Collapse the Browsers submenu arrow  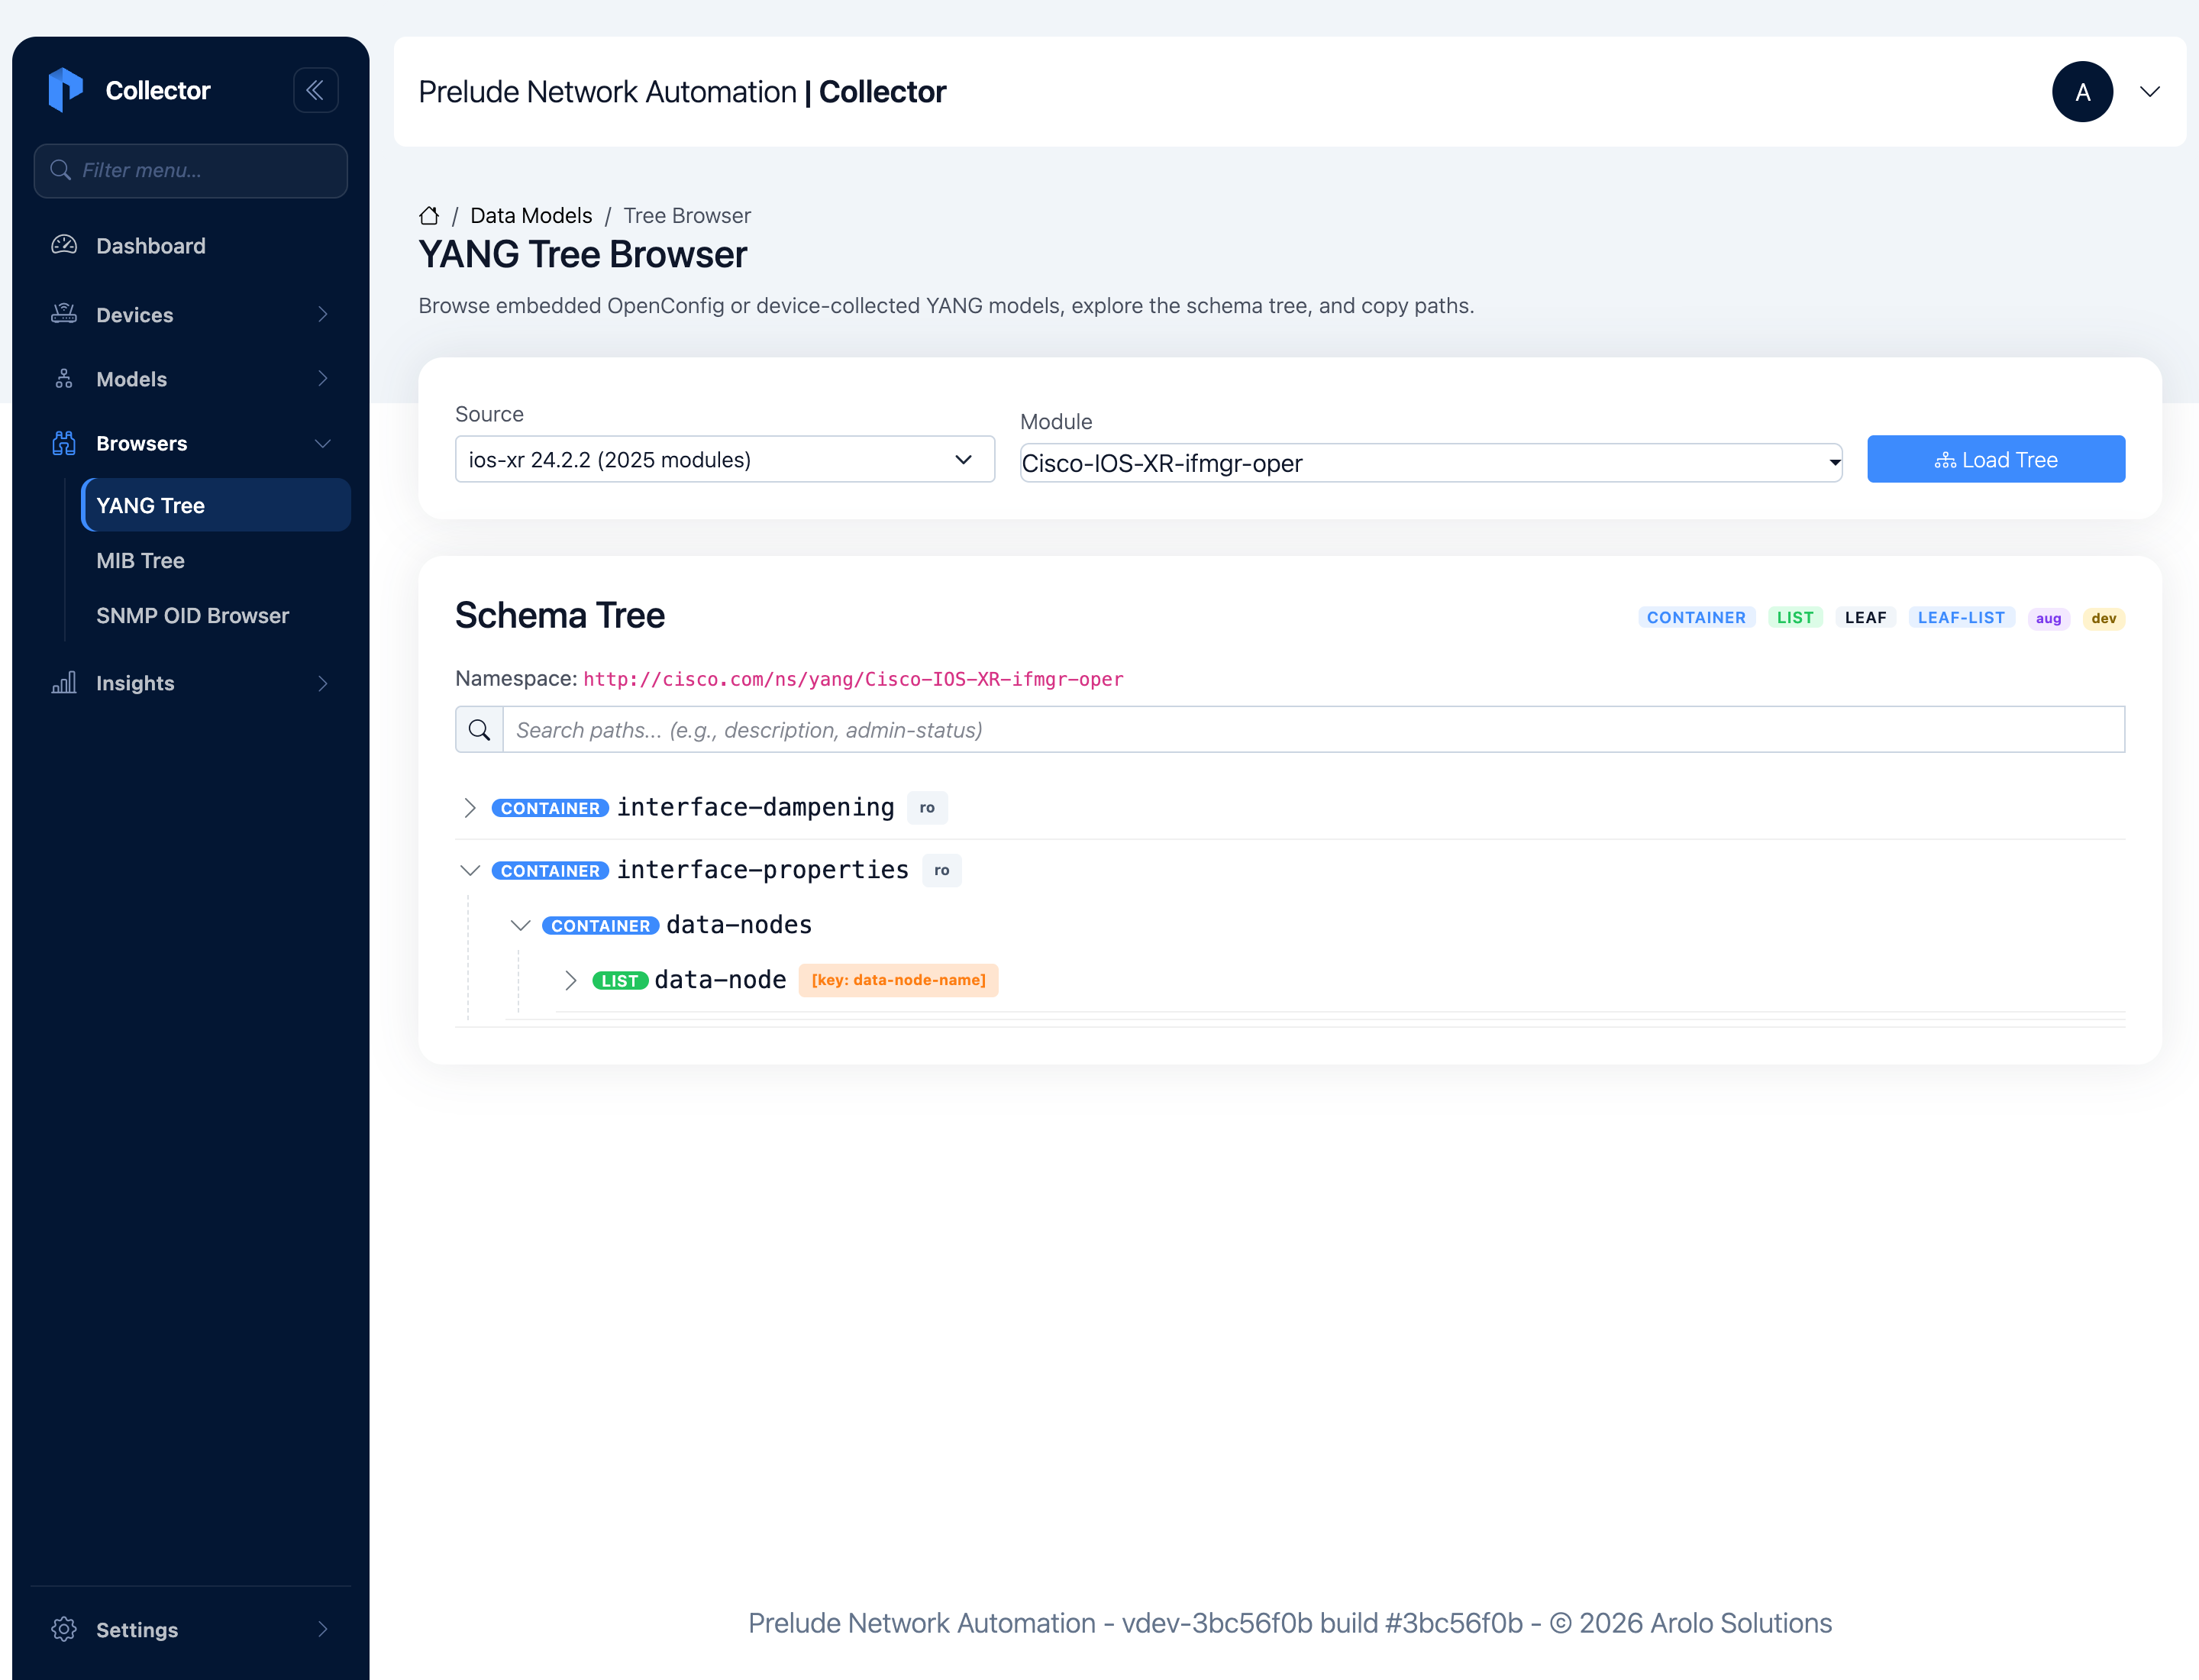(322, 443)
